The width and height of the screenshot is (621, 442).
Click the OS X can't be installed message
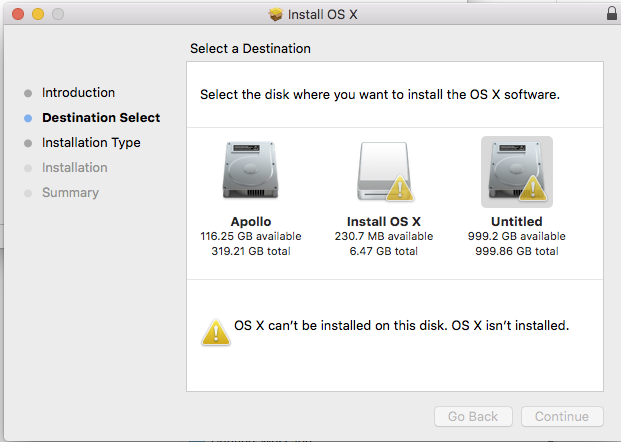pos(401,326)
